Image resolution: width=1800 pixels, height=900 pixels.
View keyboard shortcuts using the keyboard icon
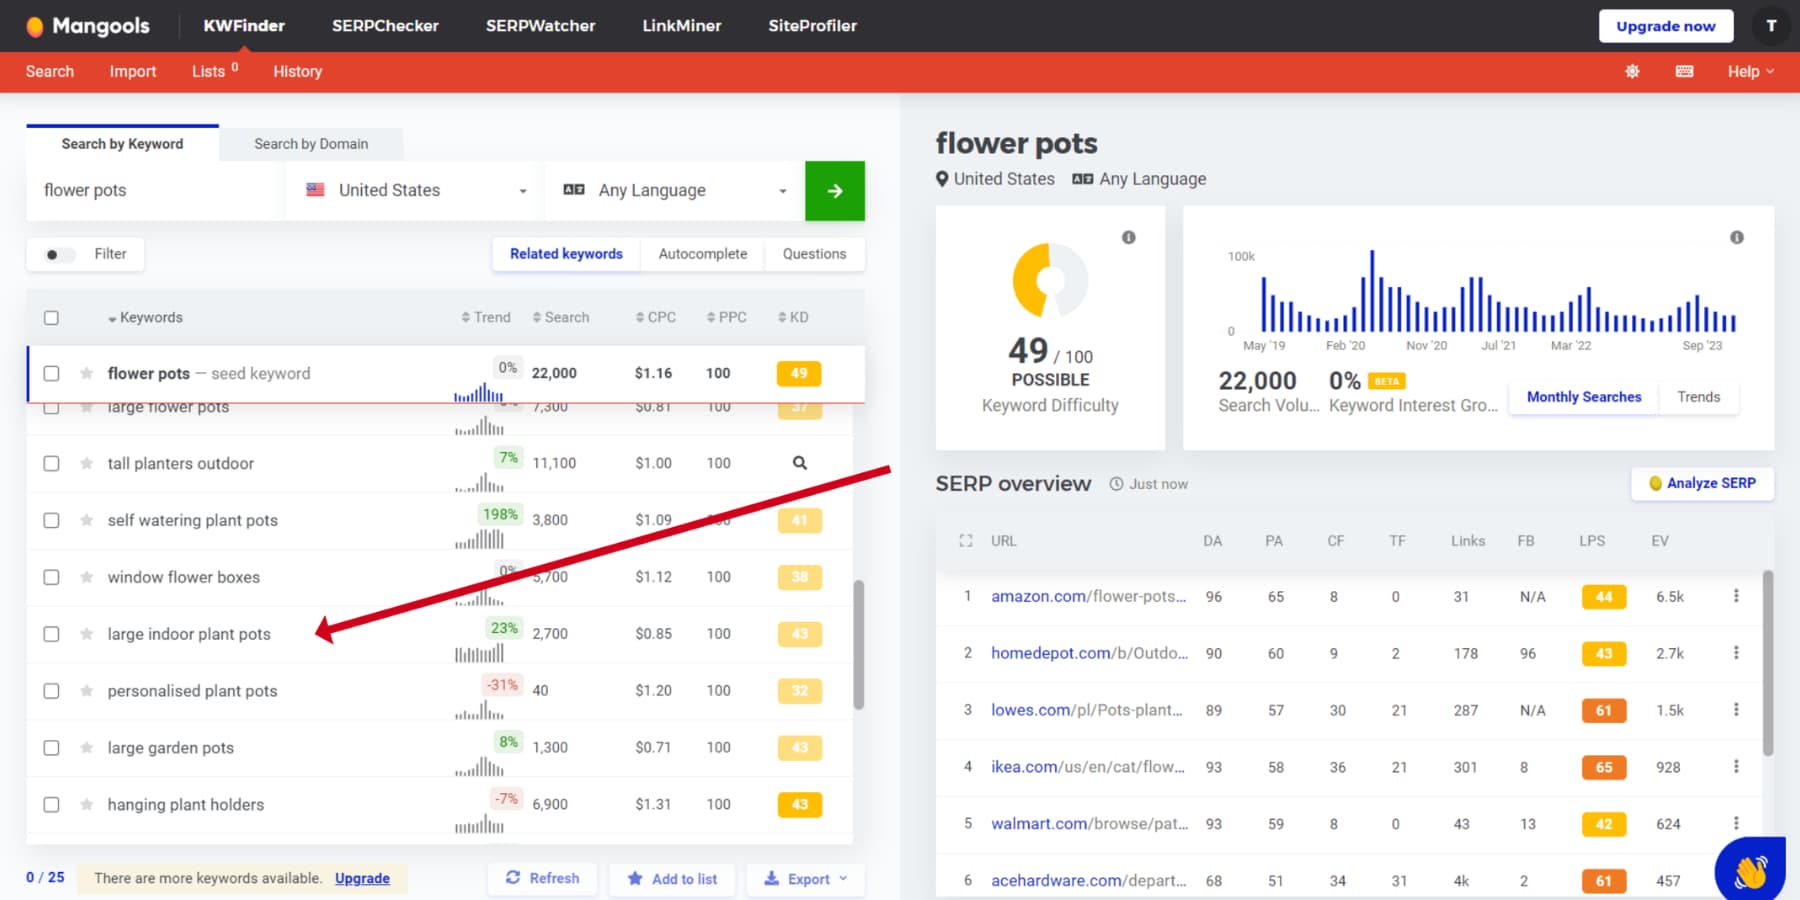tap(1684, 71)
